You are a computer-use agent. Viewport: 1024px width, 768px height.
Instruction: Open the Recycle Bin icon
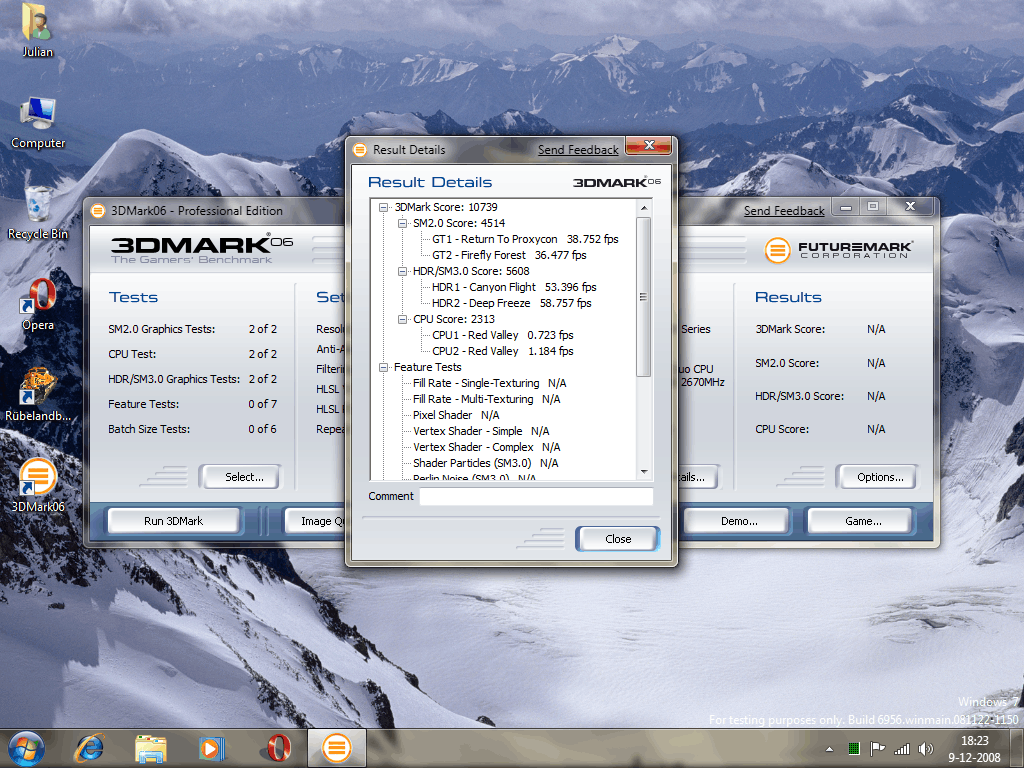[38, 213]
